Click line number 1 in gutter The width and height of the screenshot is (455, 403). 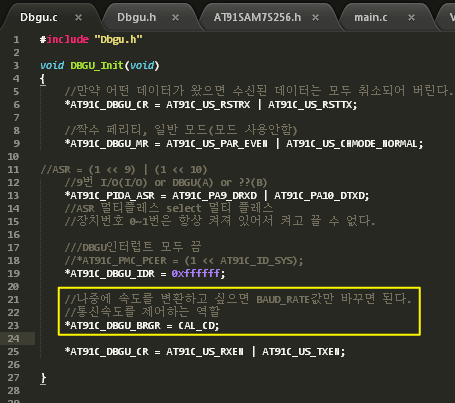[16, 40]
